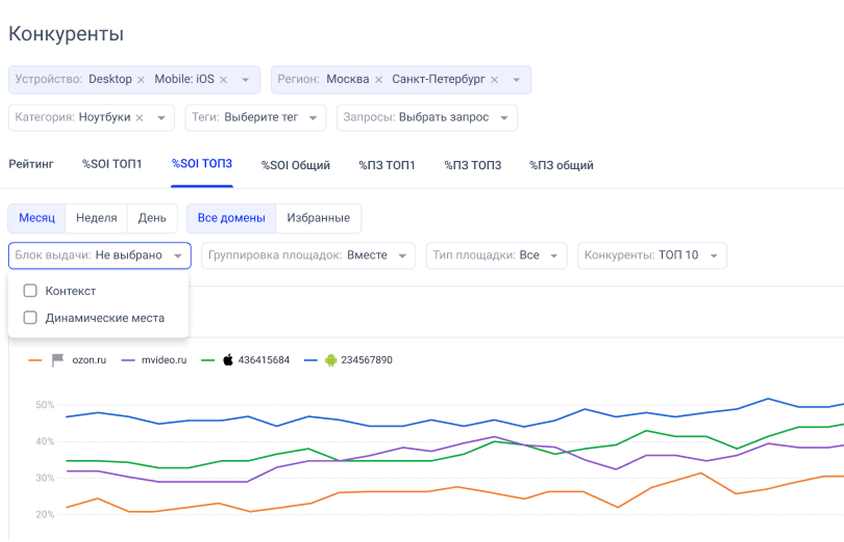Open the Запросы query selector
Image resolution: width=844 pixels, height=542 pixels.
coord(427,118)
